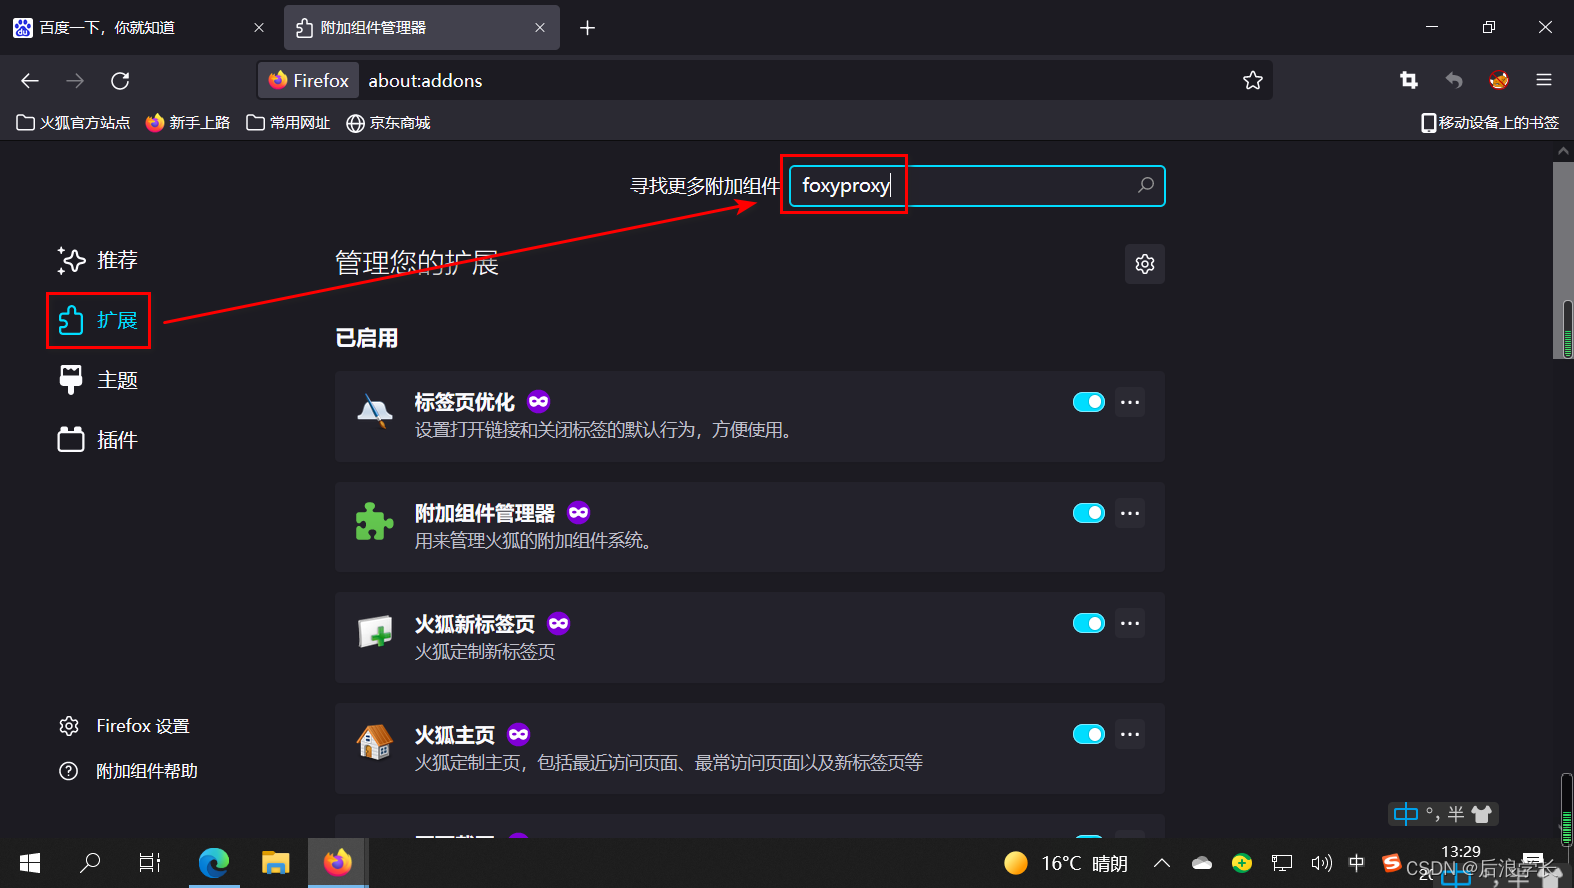Open the 火狐主页 extension details title
The width and height of the screenshot is (1574, 888).
click(x=455, y=735)
